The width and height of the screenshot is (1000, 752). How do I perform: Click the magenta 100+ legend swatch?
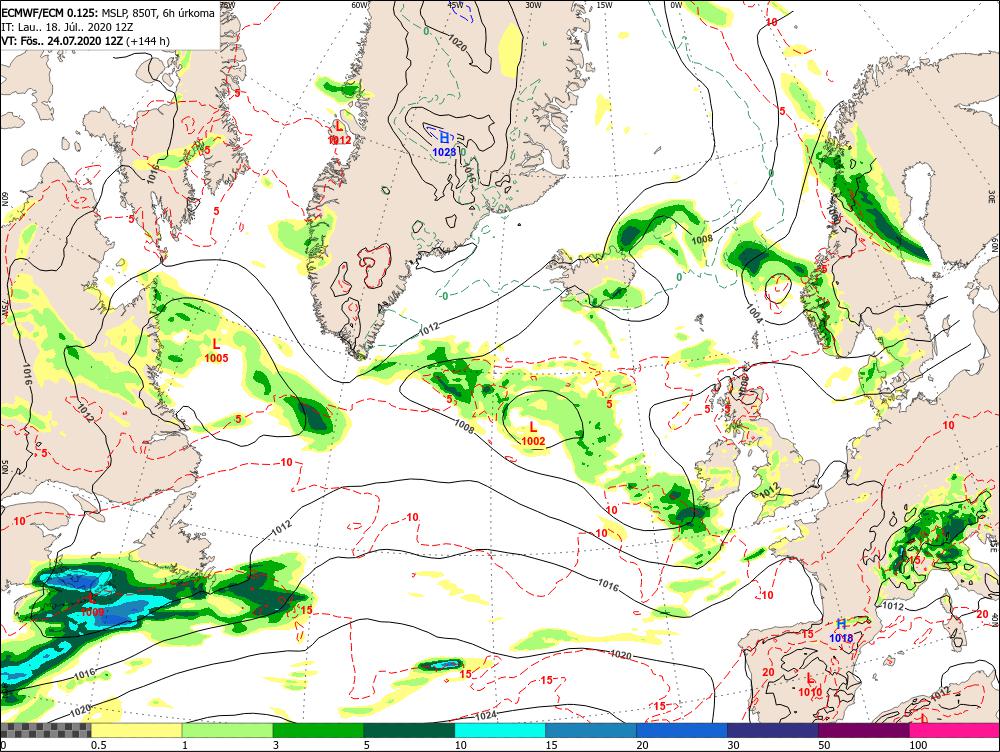(954, 730)
